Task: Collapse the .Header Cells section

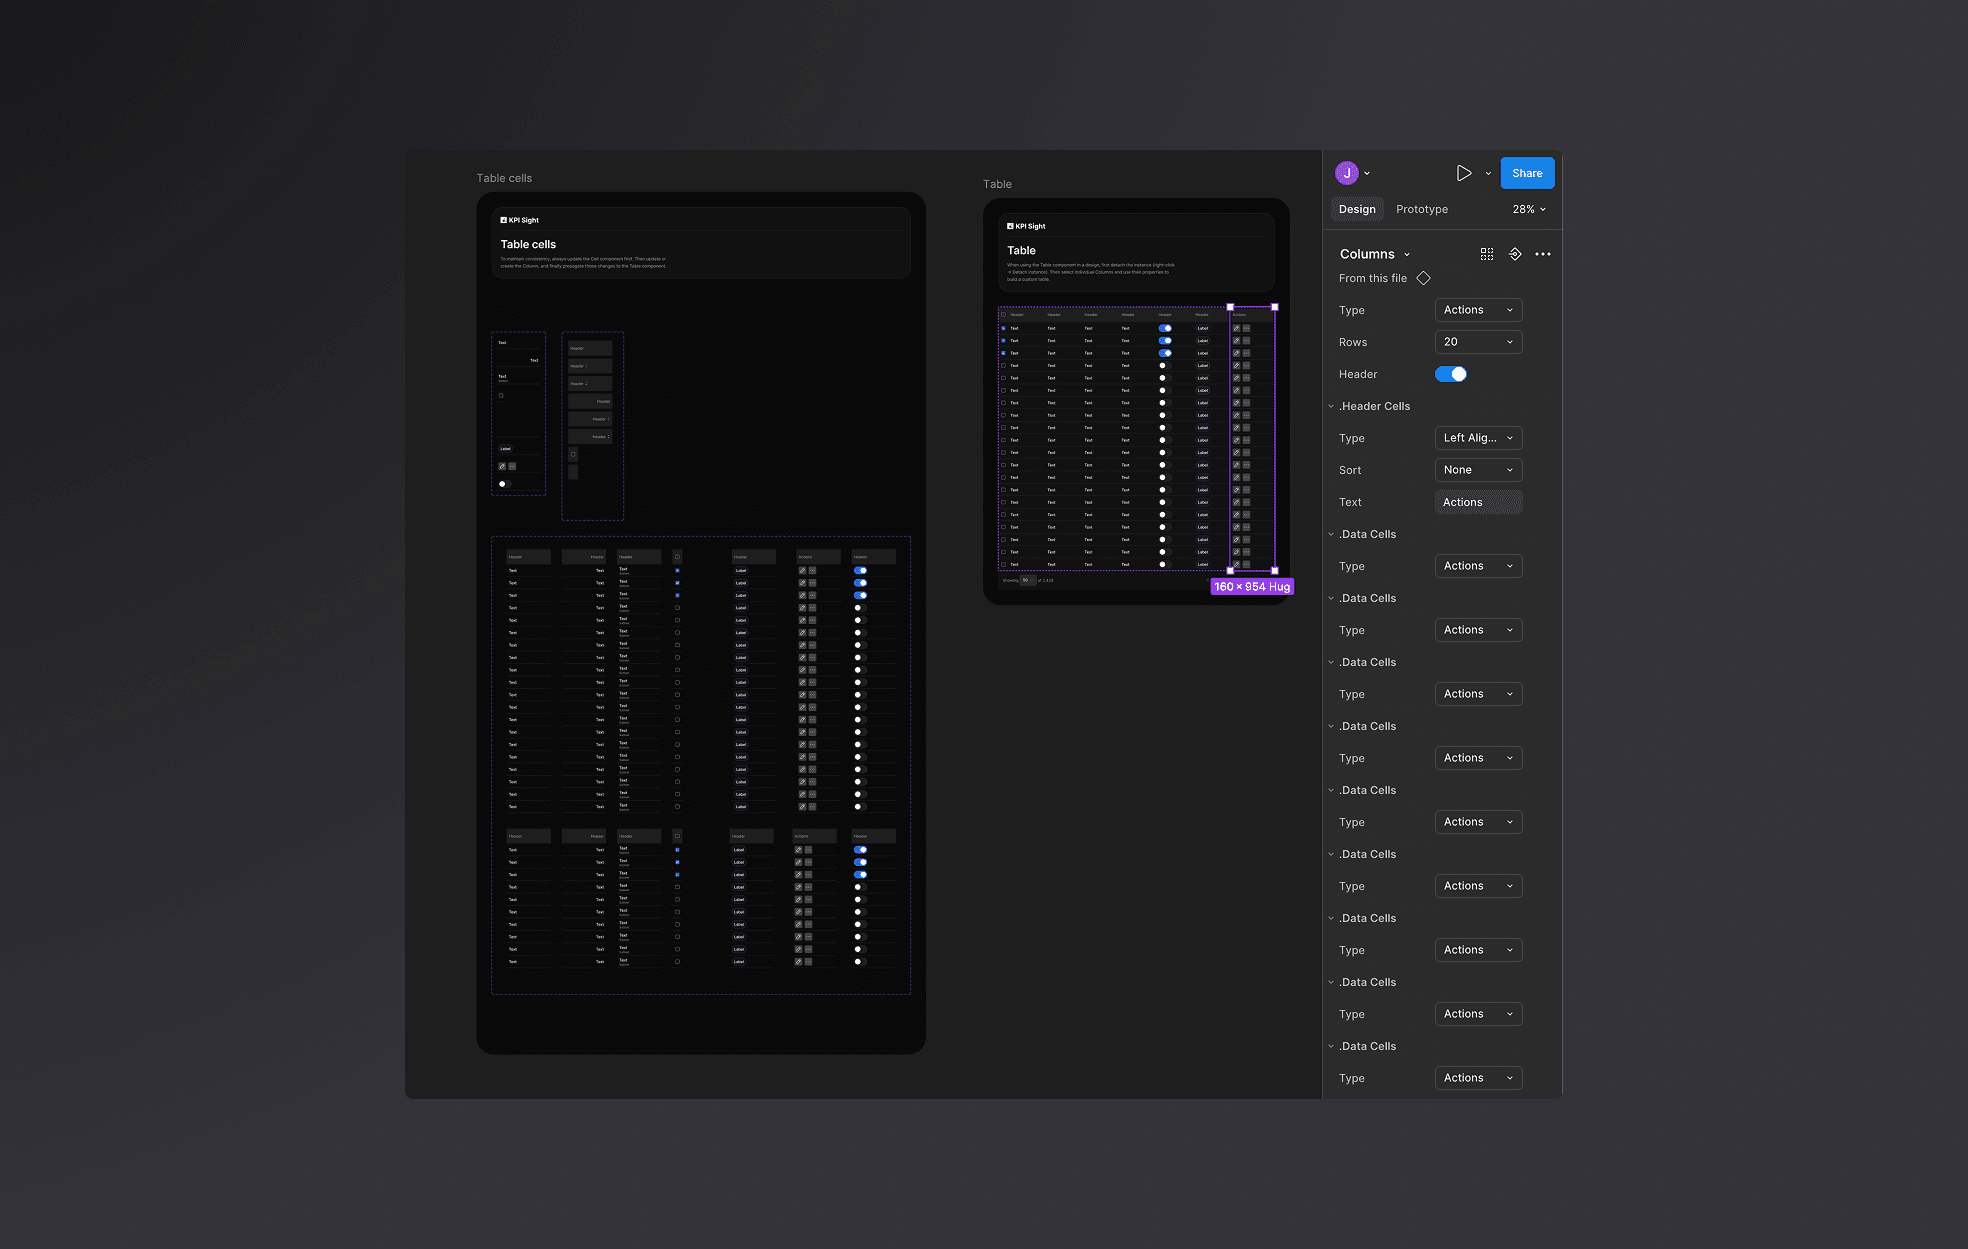Action: pos(1331,406)
